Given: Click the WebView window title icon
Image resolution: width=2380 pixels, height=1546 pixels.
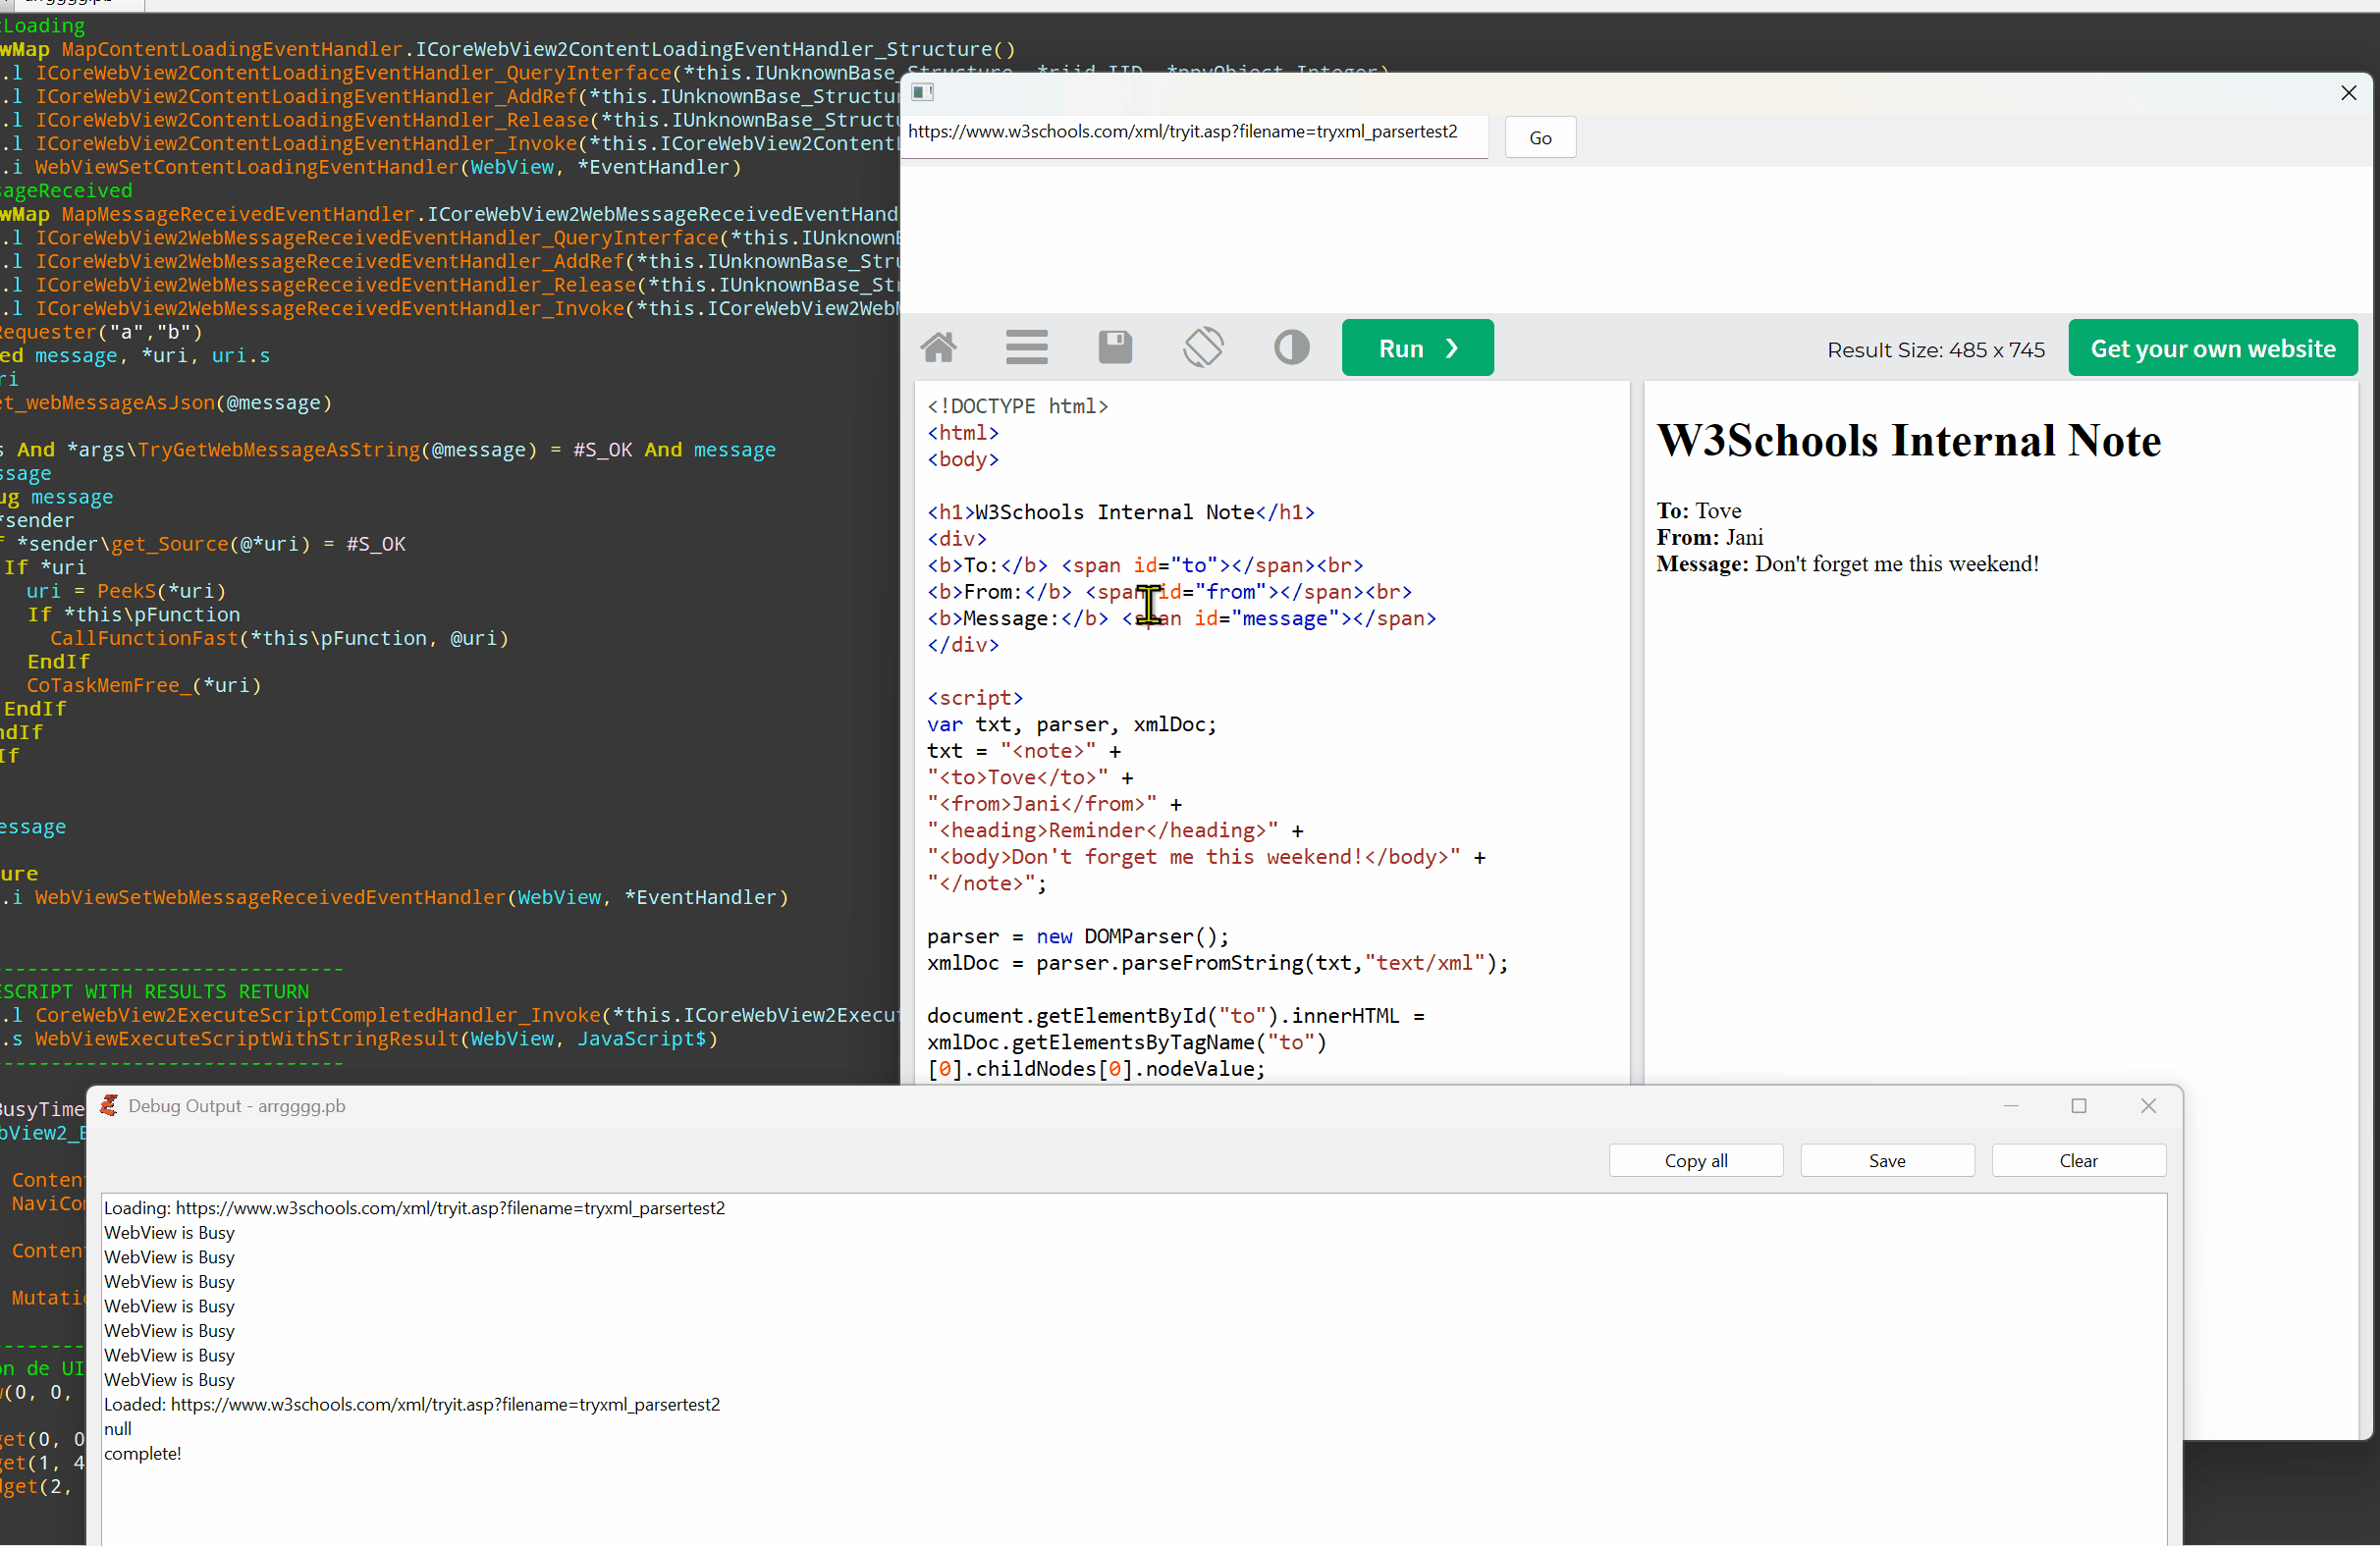Looking at the screenshot, I should tap(922, 93).
